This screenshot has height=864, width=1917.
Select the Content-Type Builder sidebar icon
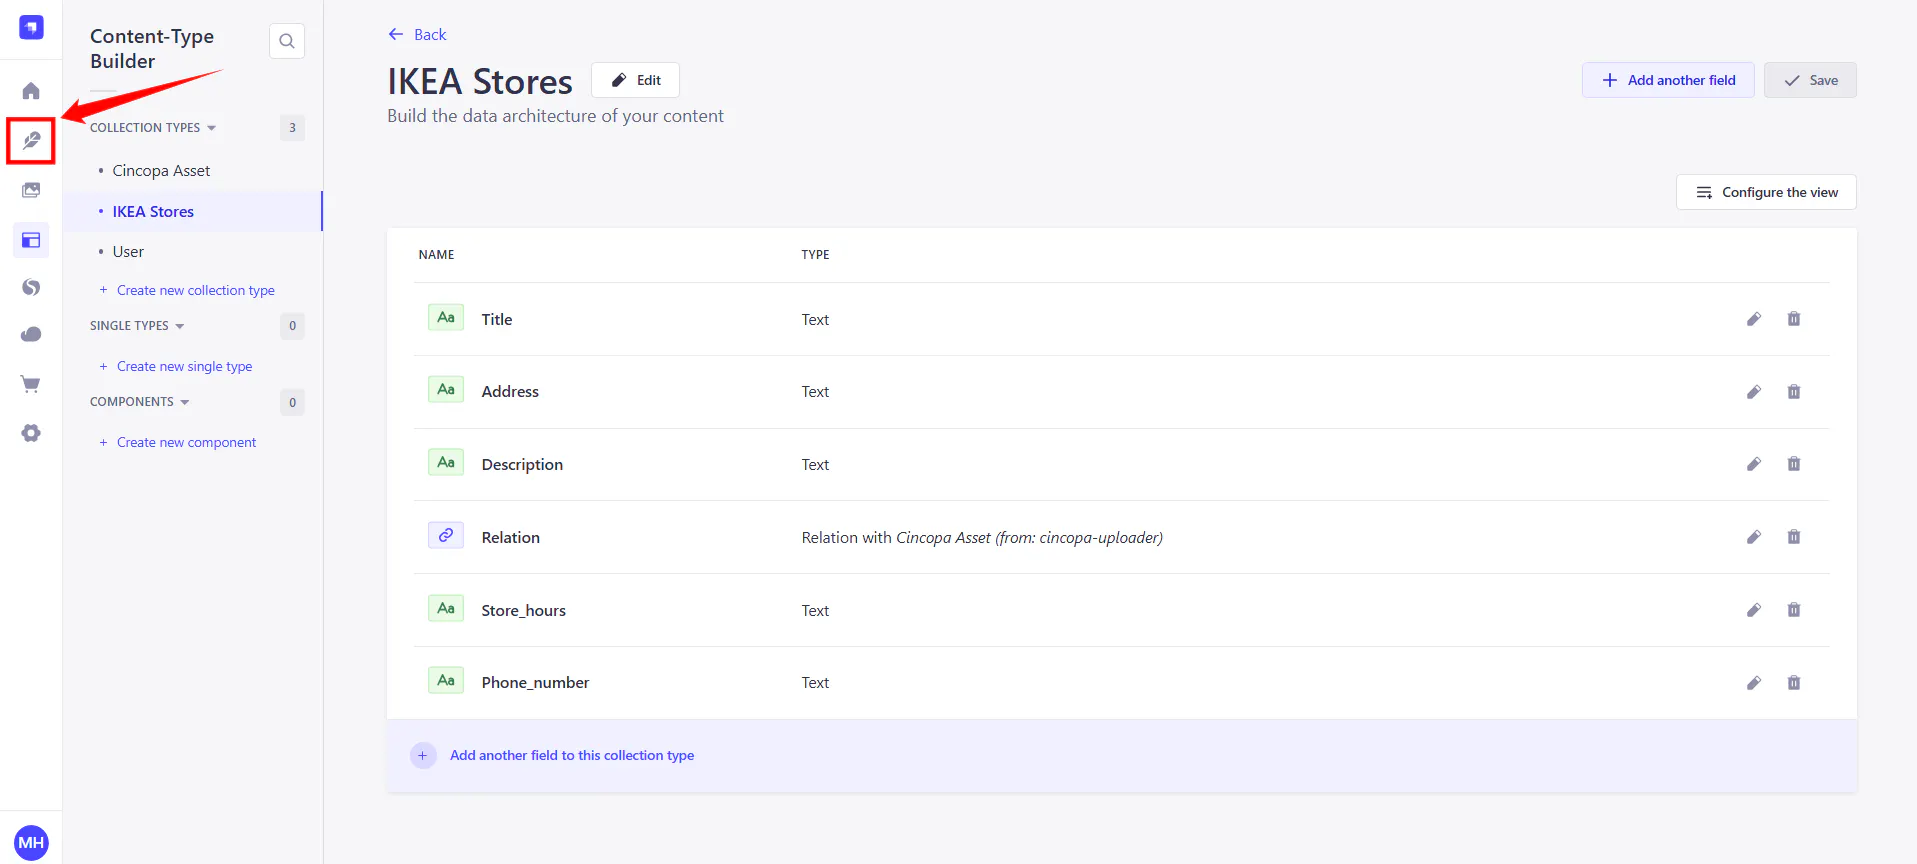[x=31, y=240]
